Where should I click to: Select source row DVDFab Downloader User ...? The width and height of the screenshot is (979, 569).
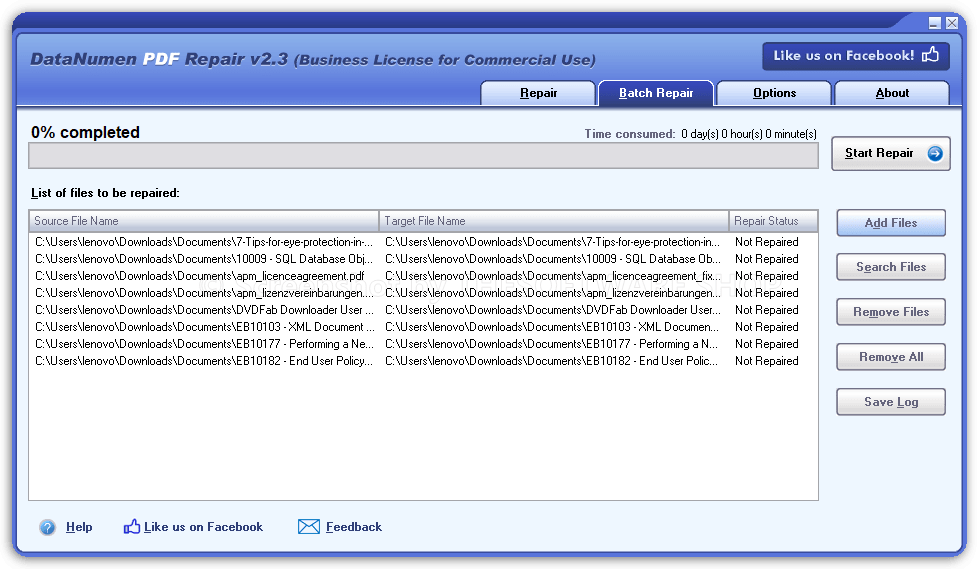[x=204, y=310]
